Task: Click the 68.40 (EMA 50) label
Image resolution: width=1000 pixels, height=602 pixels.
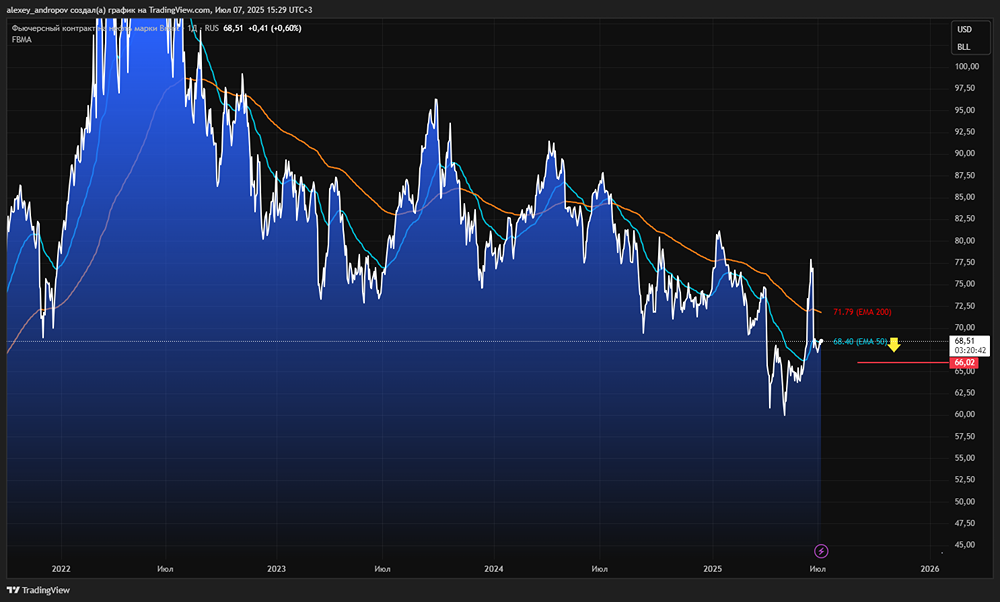Action: pos(860,342)
